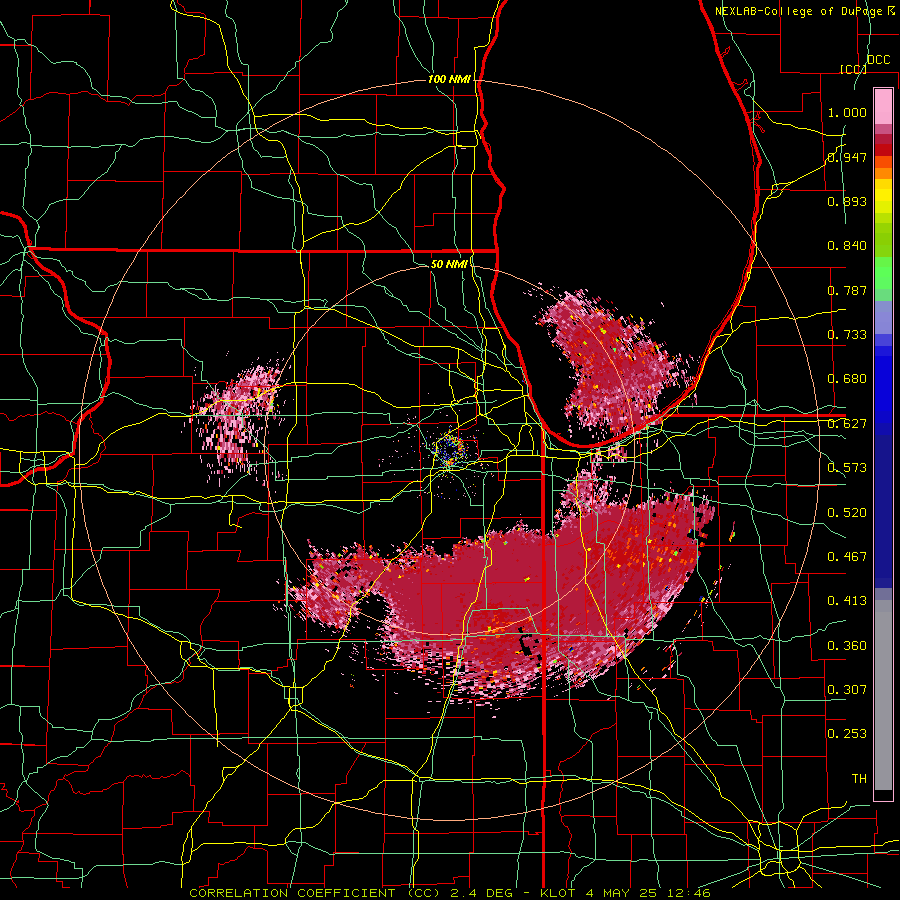Click the 0.467 scale value

(847, 557)
